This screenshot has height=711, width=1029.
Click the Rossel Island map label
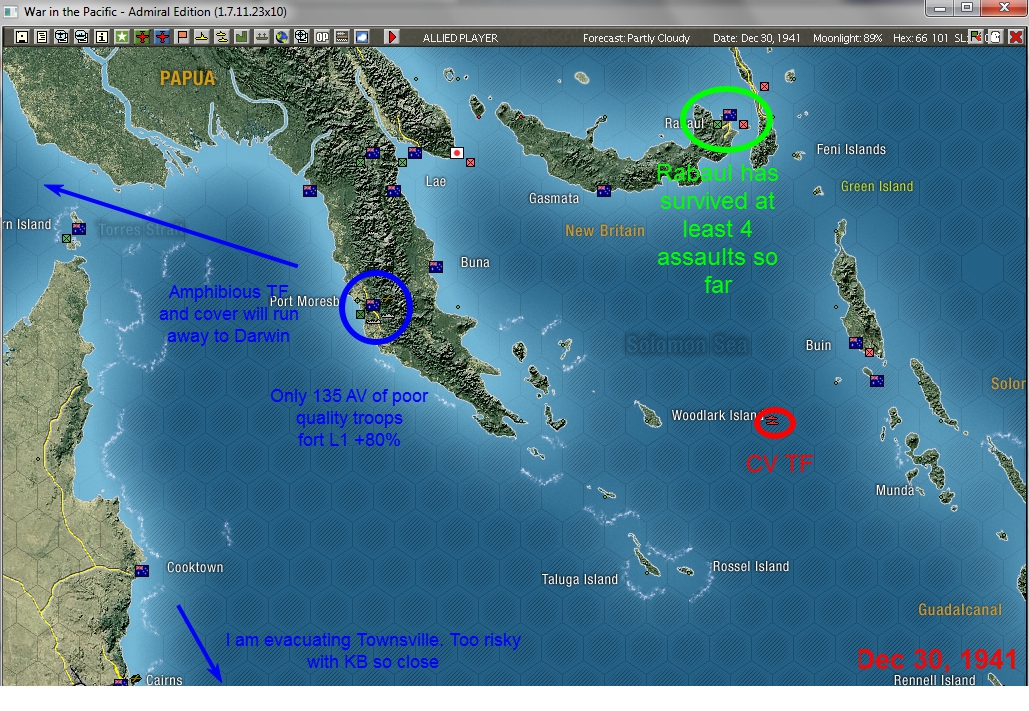tap(751, 567)
